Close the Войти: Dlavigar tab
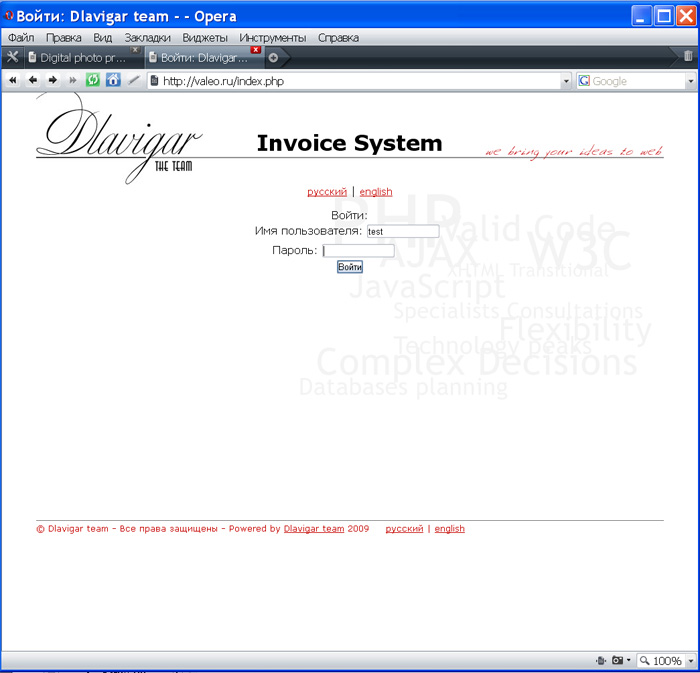Screen dimensions: 700x673 point(255,50)
